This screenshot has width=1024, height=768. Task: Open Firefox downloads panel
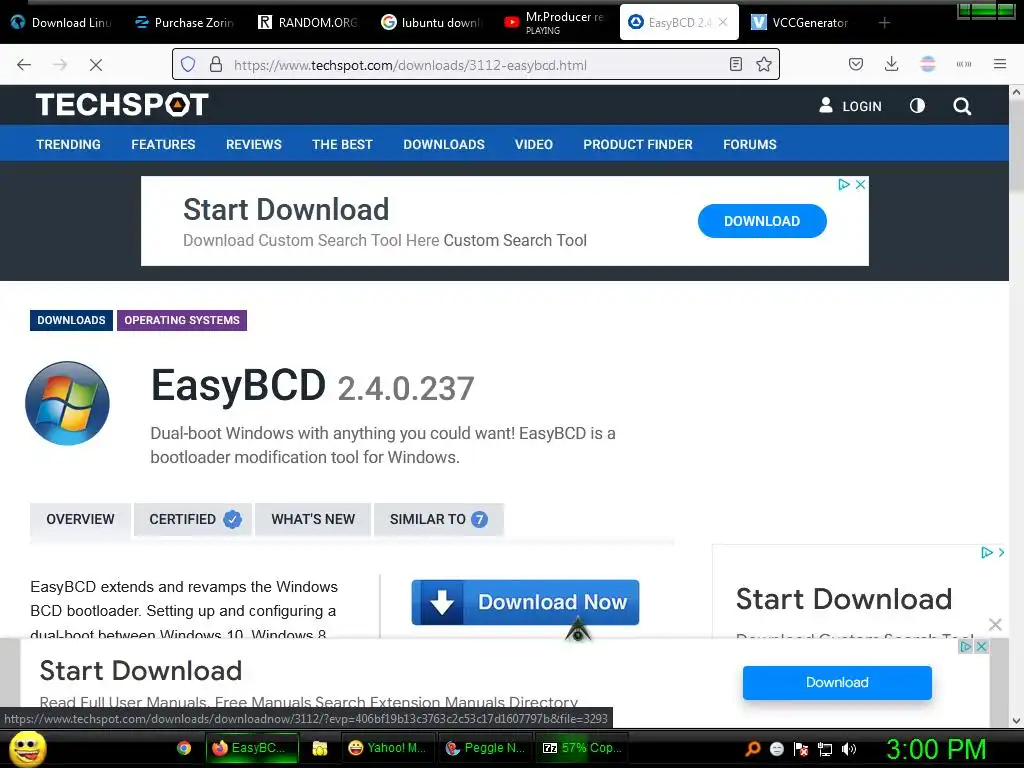click(891, 64)
